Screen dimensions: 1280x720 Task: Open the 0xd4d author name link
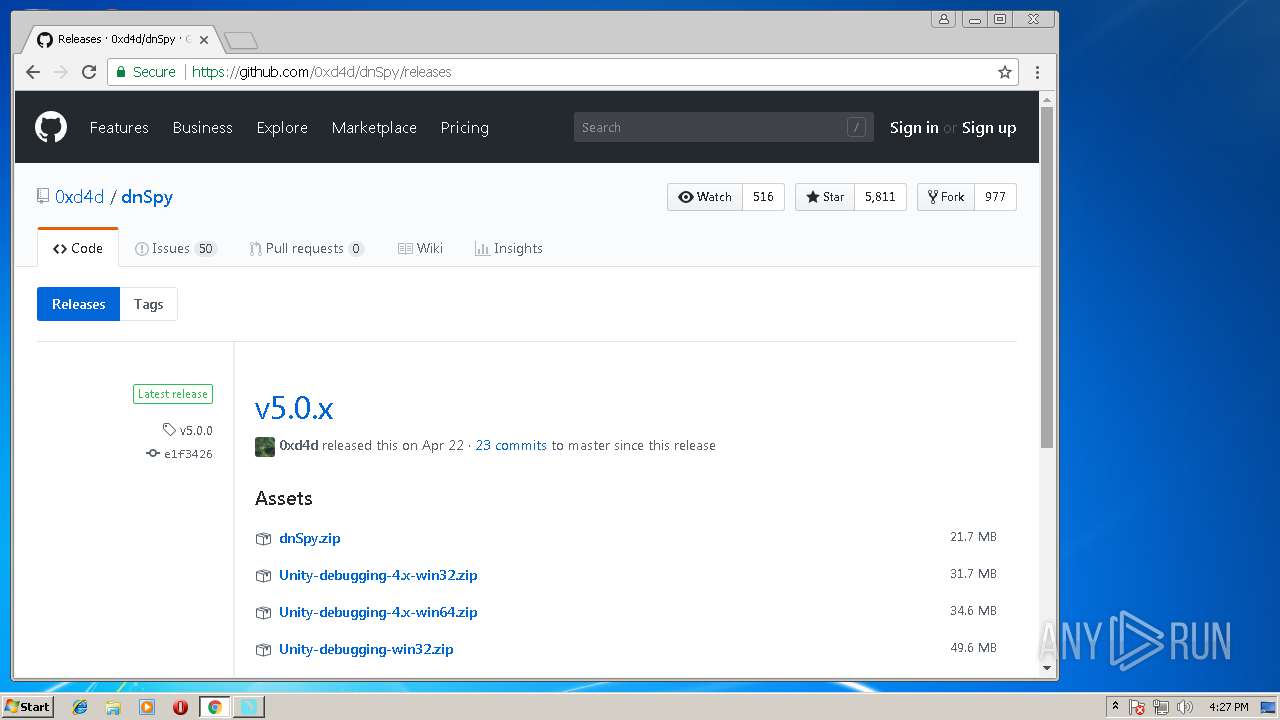pyautogui.click(x=299, y=445)
